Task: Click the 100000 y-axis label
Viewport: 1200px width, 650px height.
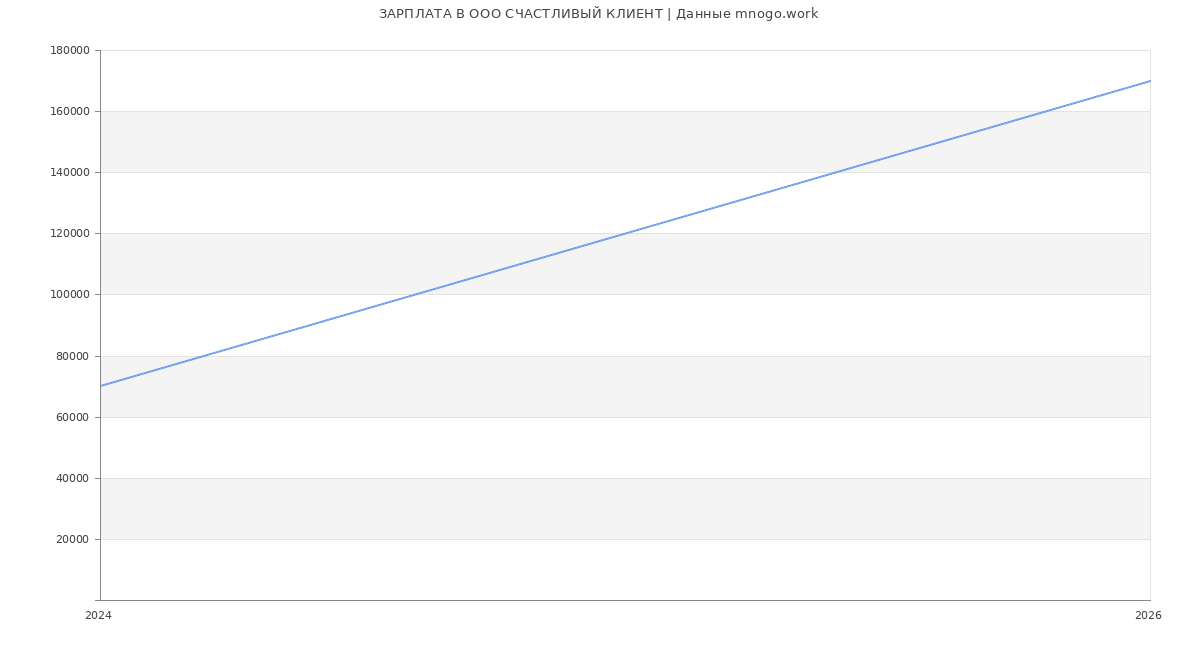Action: tap(69, 295)
